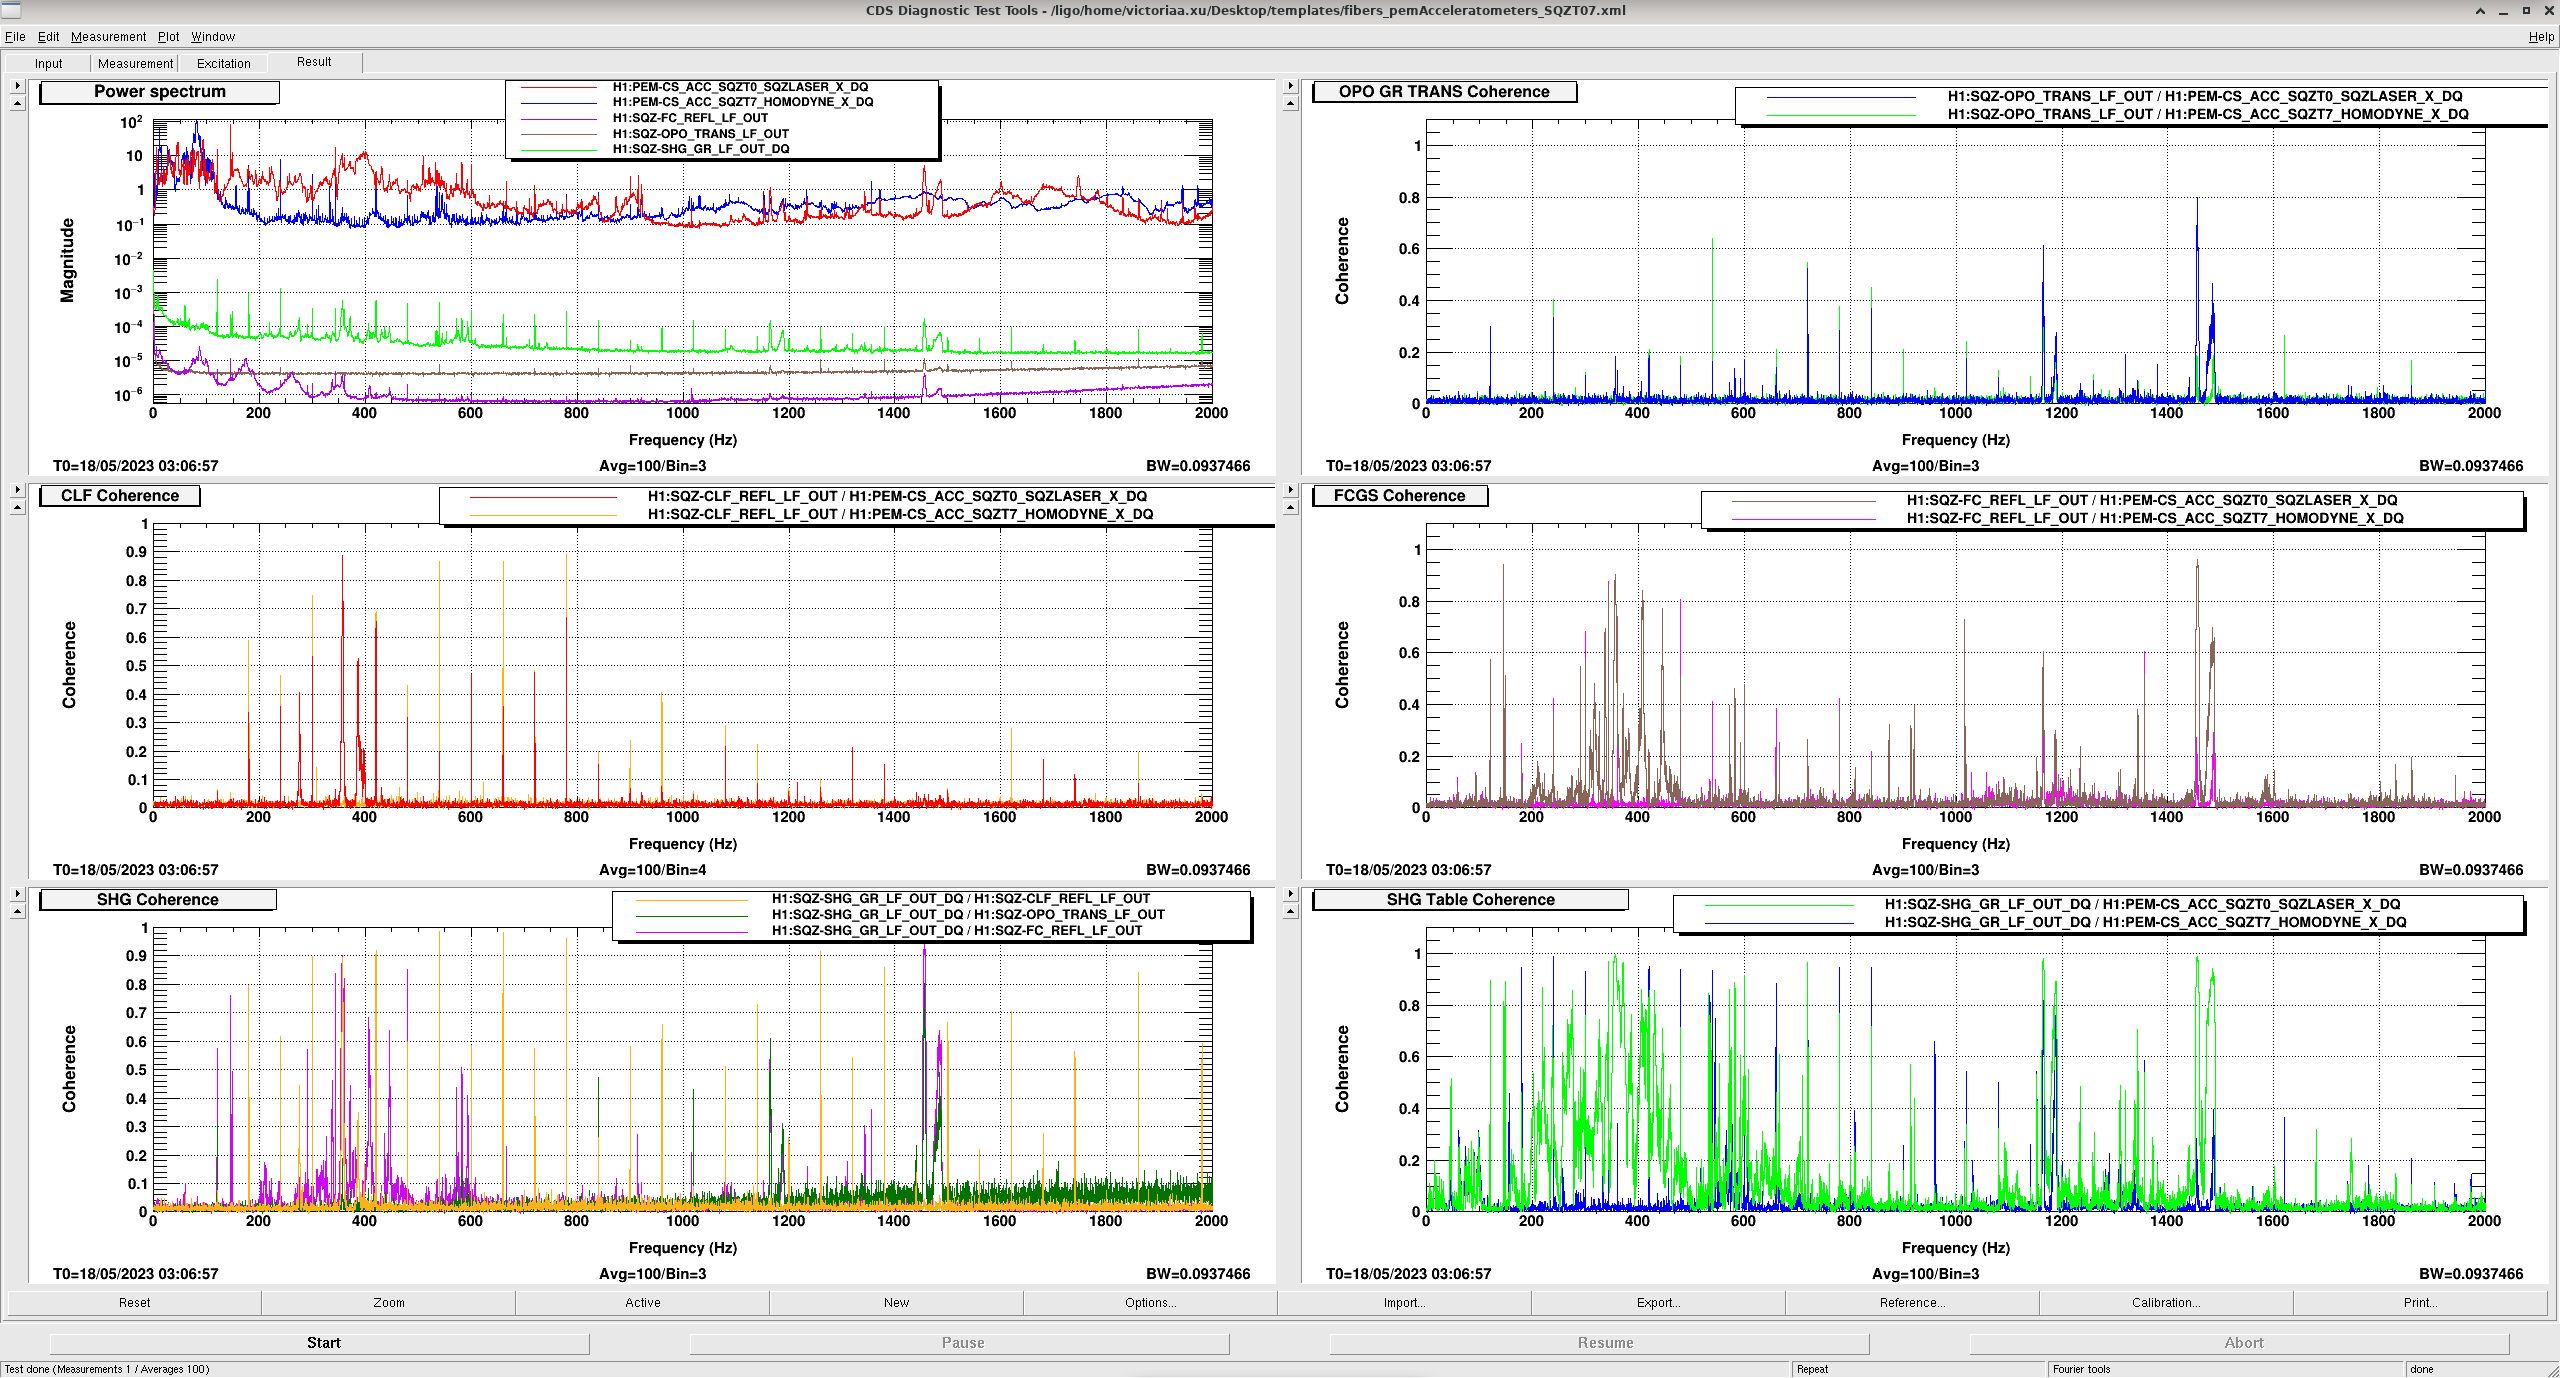Open the plot Options... dialog
The image size is (2560, 1378).
pos(1150,1303)
